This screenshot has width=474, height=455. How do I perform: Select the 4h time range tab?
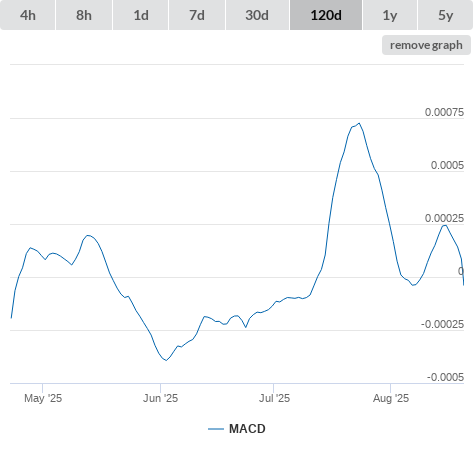[28, 15]
